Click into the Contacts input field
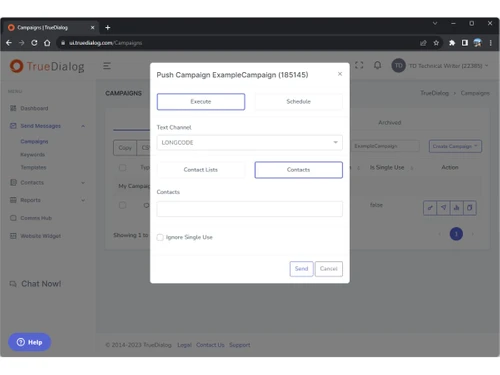 [250, 209]
